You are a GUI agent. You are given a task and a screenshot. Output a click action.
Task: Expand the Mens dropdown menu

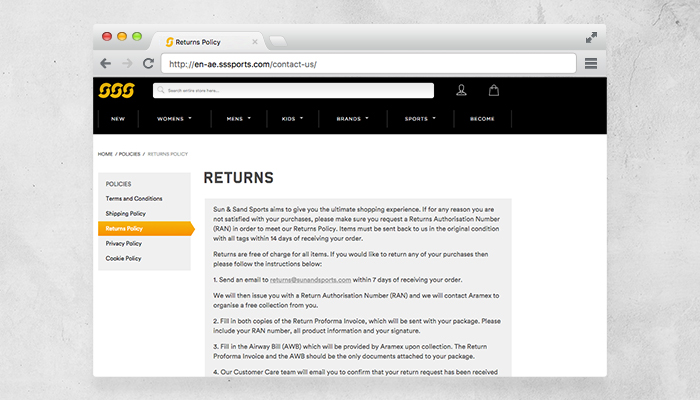[x=239, y=118]
